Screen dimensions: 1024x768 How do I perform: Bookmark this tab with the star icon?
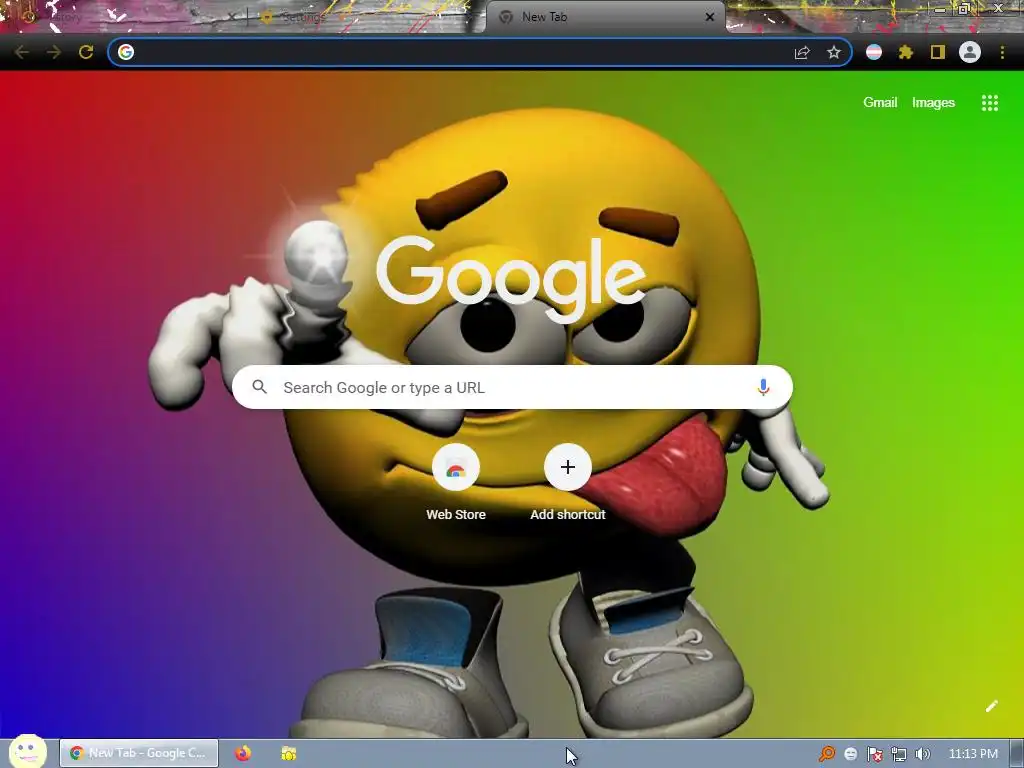coord(834,52)
